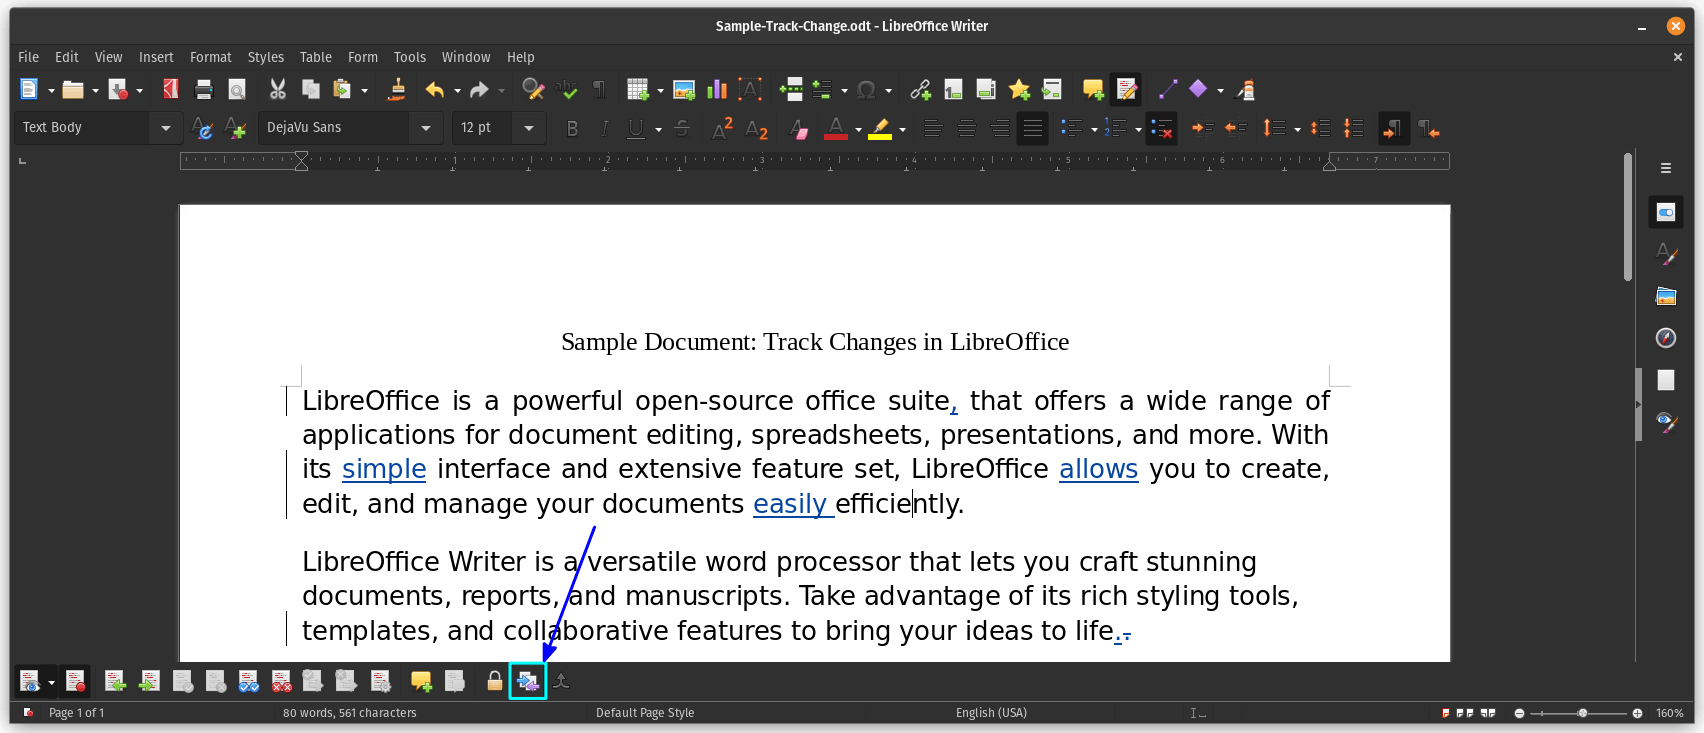1704x733 pixels.
Task: Click the Font Name input field
Action: [x=334, y=128]
